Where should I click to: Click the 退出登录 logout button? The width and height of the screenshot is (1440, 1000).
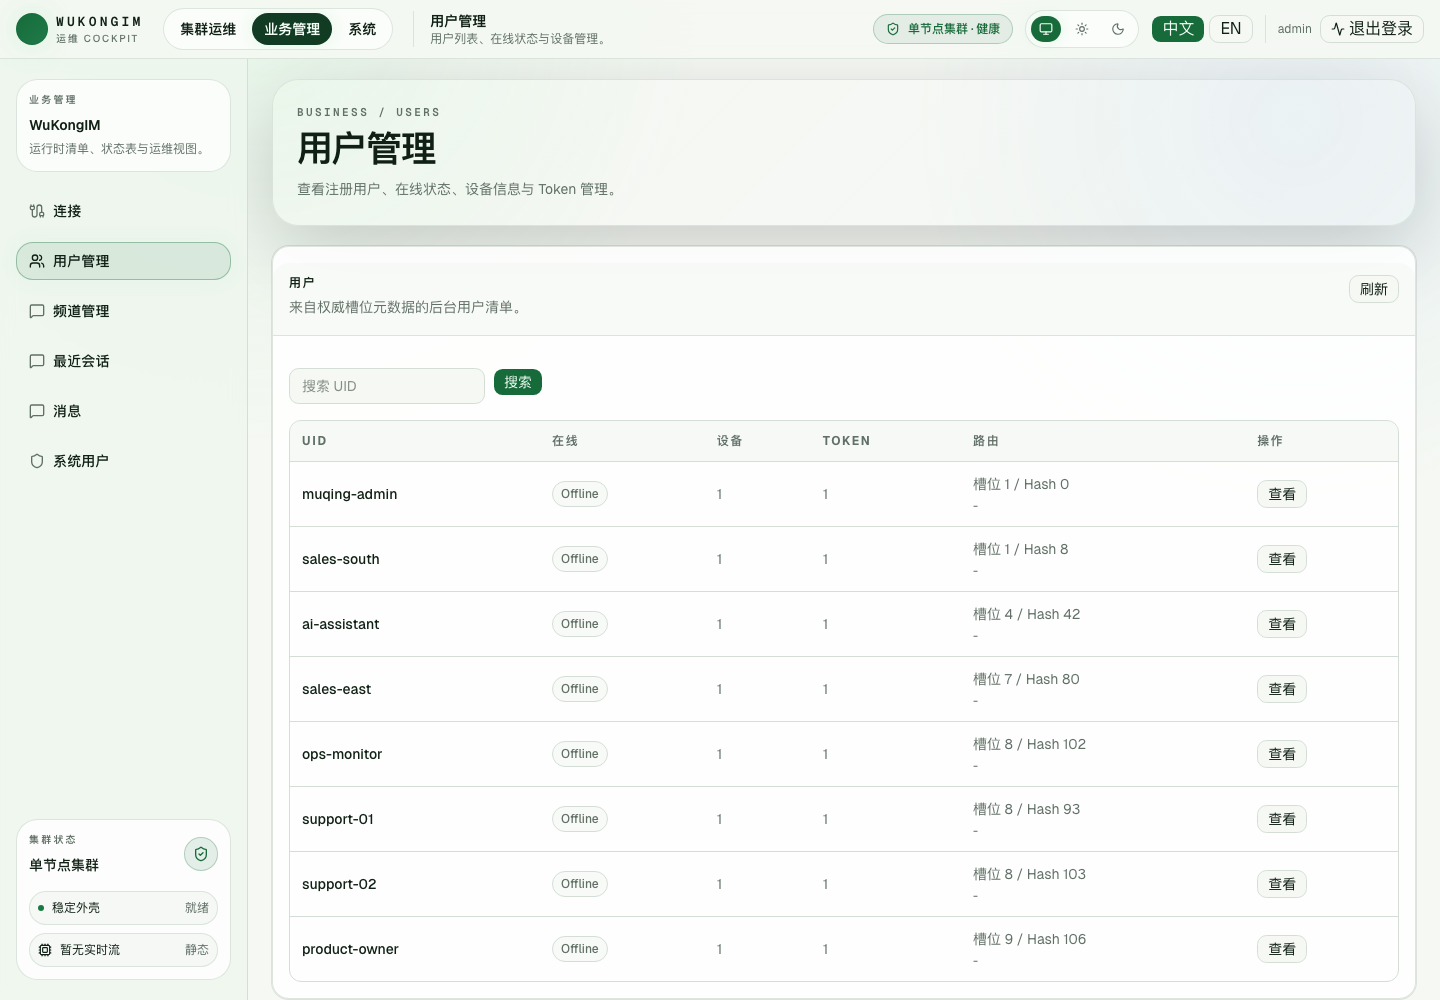click(x=1372, y=29)
